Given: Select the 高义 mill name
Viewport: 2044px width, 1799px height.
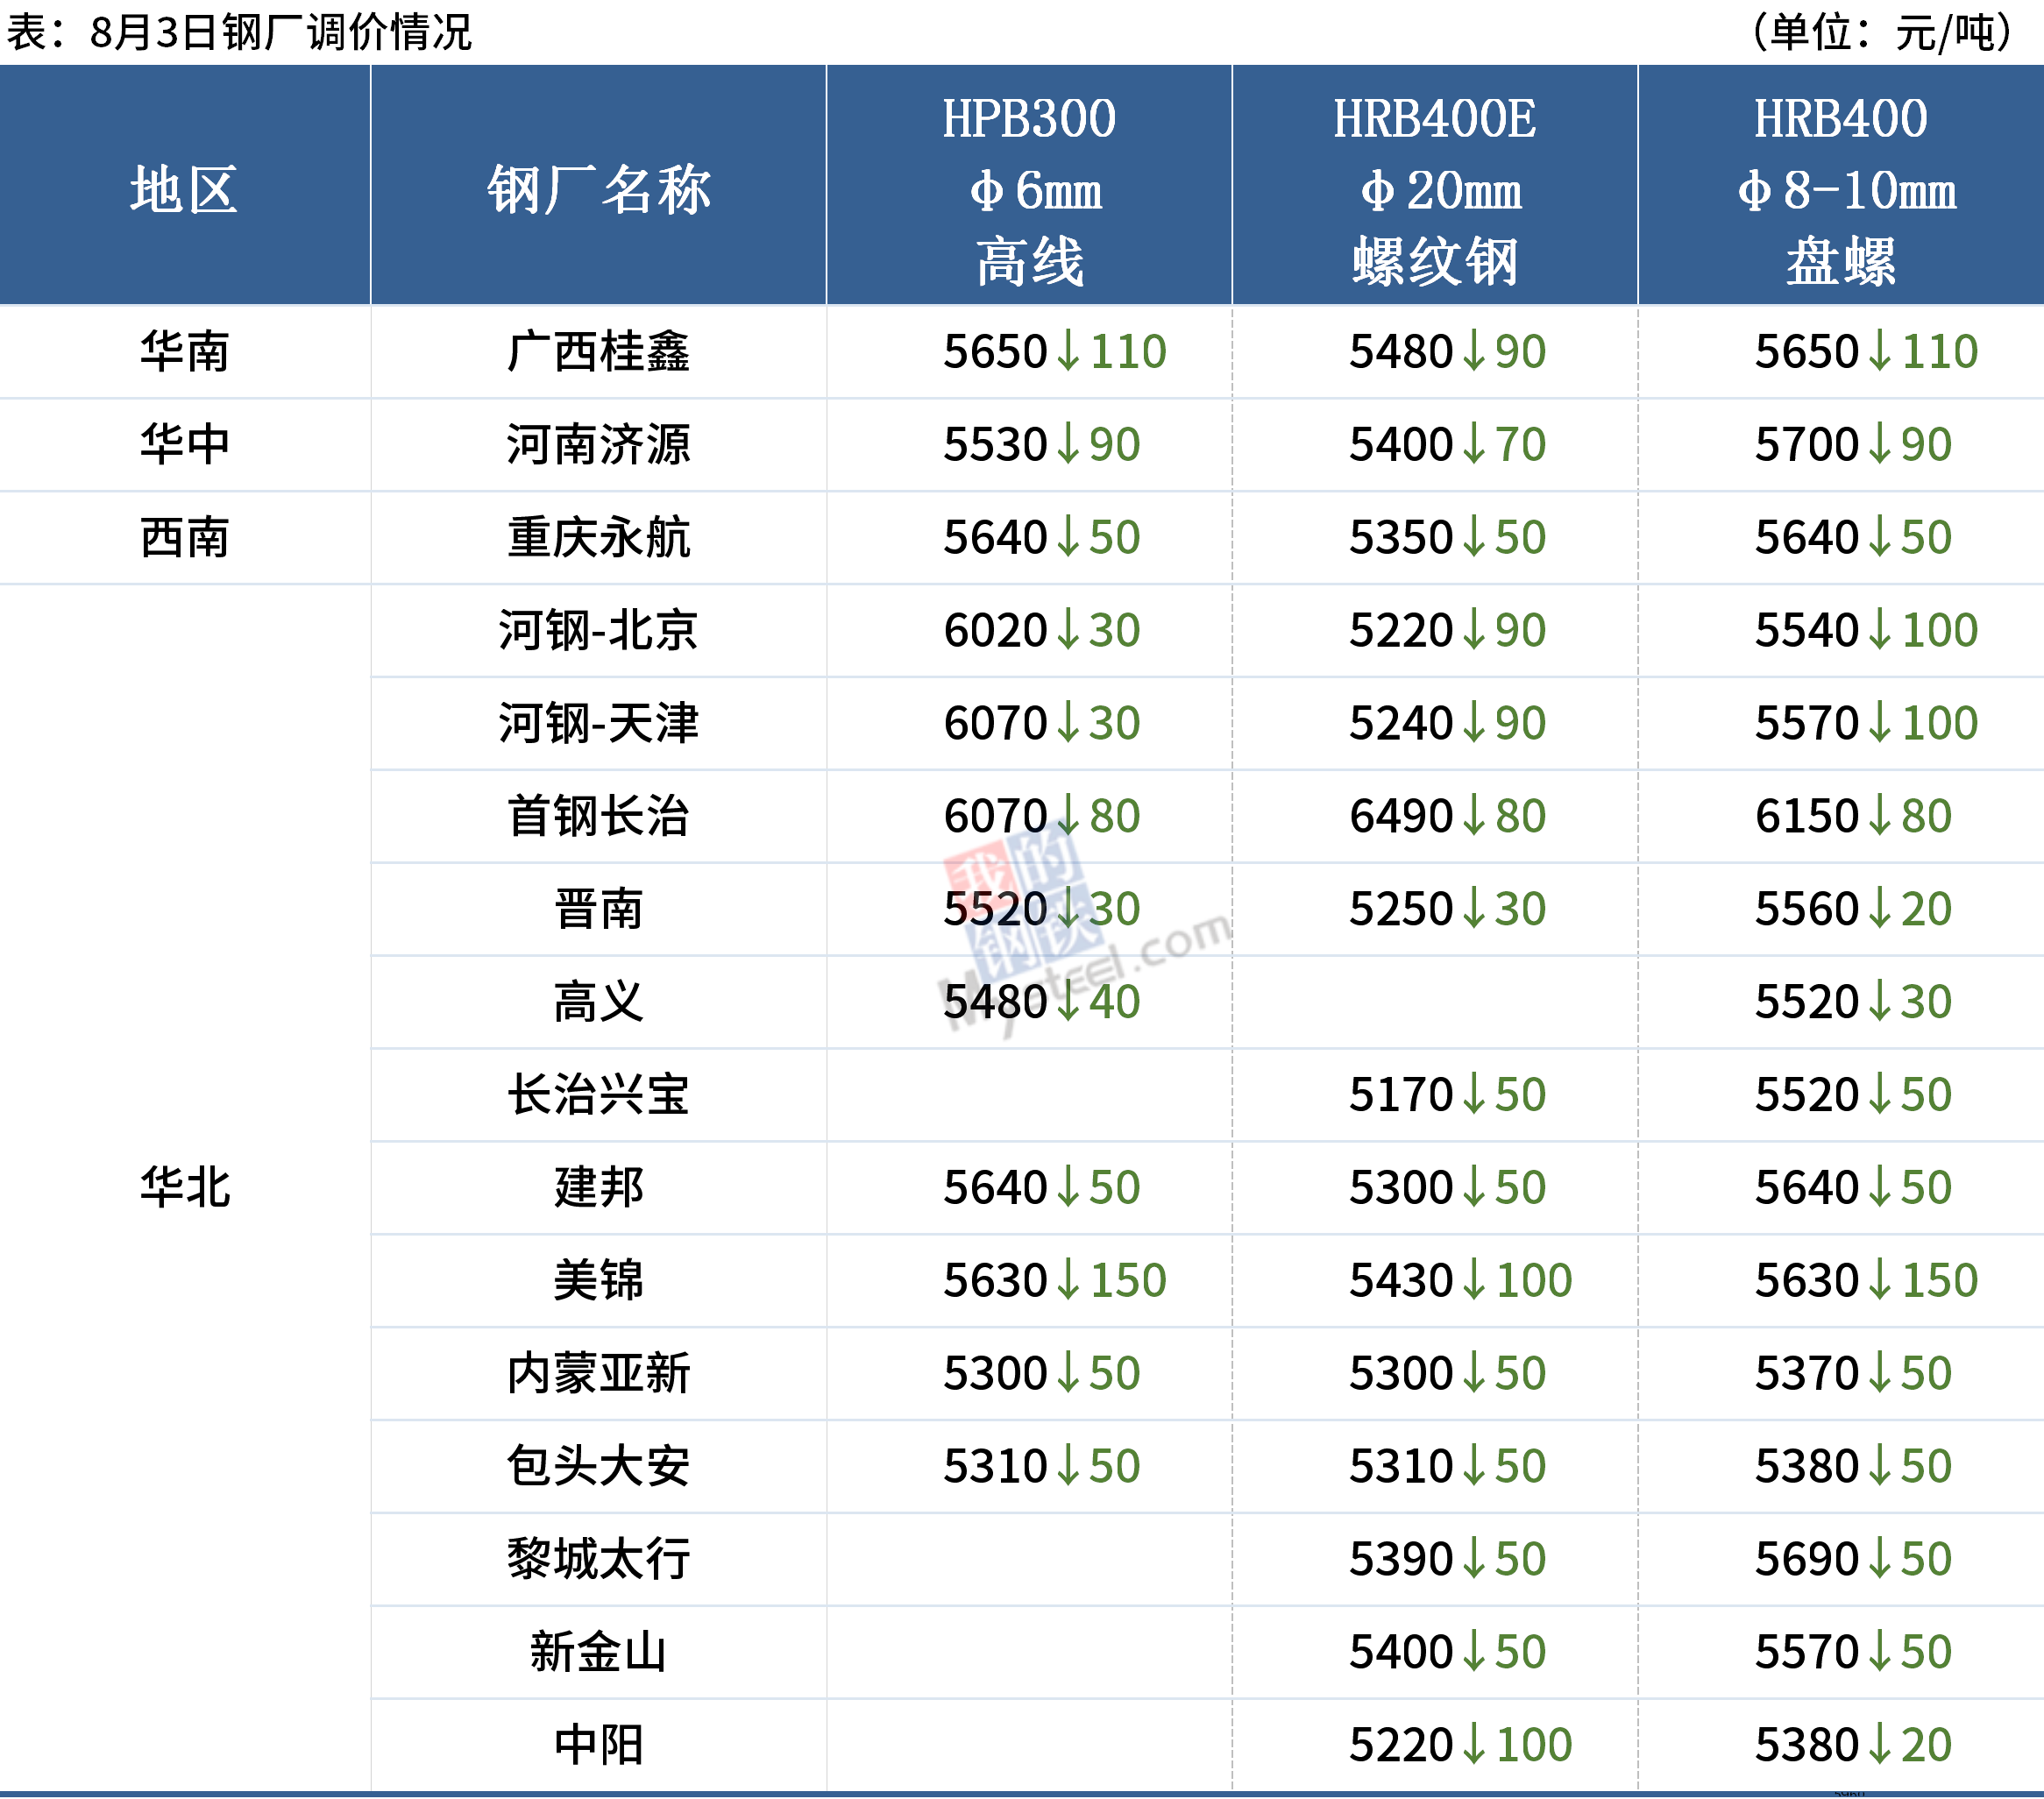Looking at the screenshot, I should tap(598, 1001).
